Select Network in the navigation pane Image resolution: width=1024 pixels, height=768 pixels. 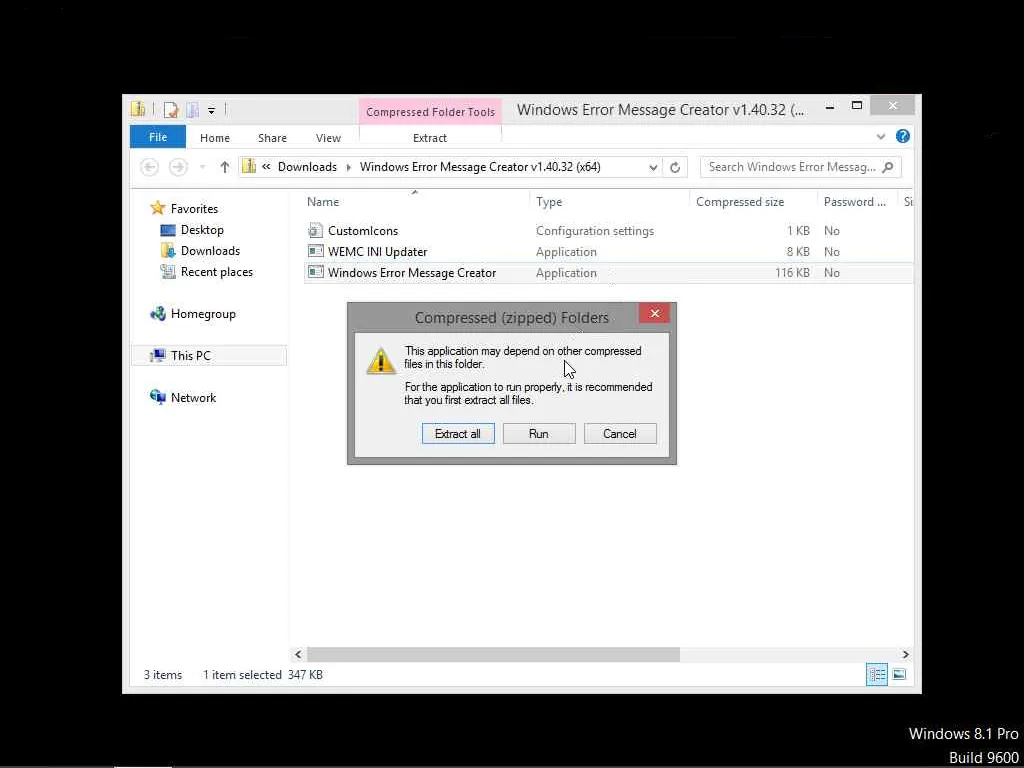pyautogui.click(x=193, y=397)
